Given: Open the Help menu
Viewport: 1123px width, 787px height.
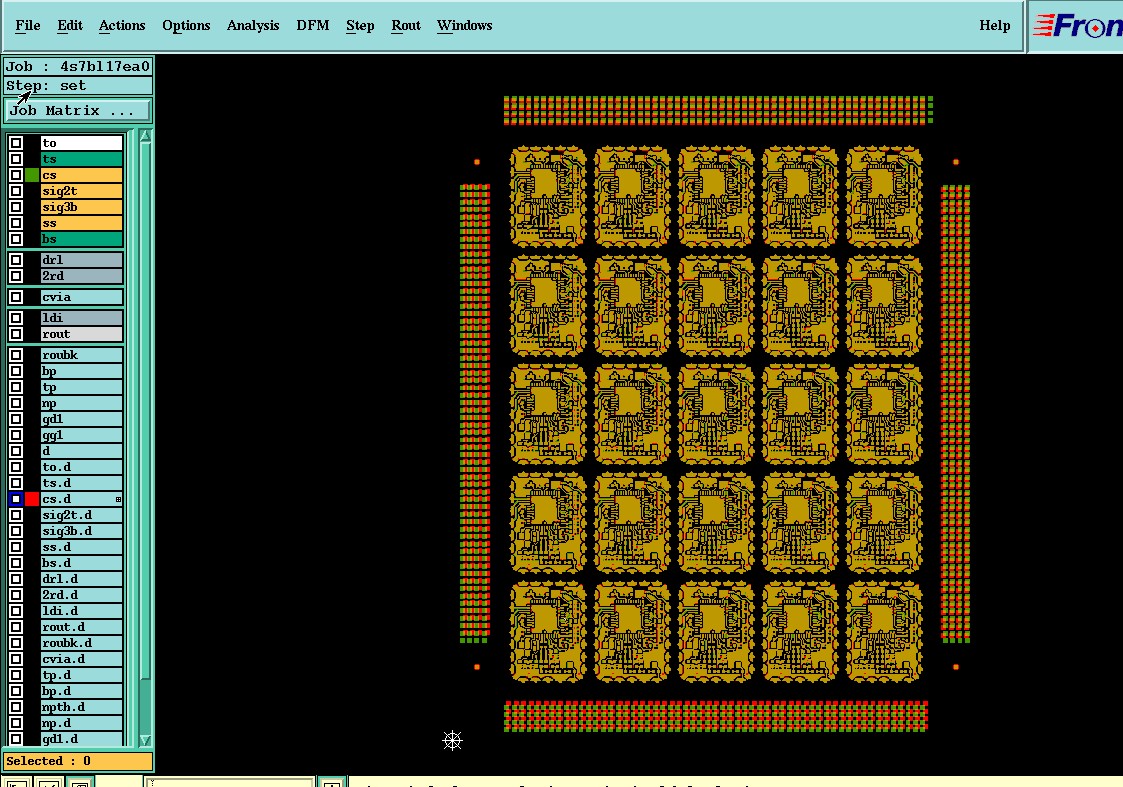Looking at the screenshot, I should [995, 26].
